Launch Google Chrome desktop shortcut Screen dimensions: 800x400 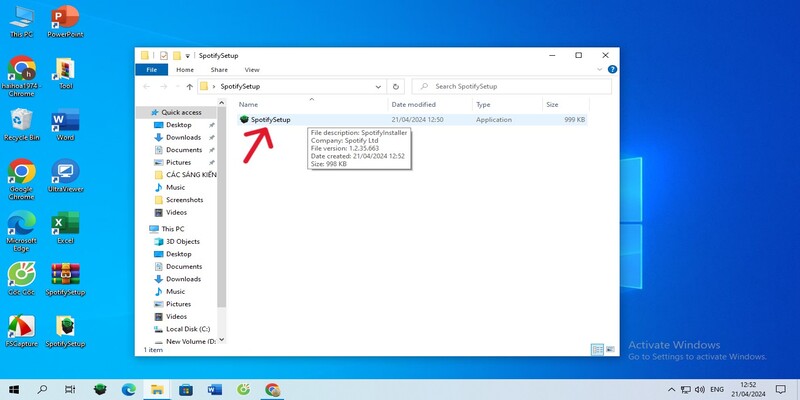21,179
